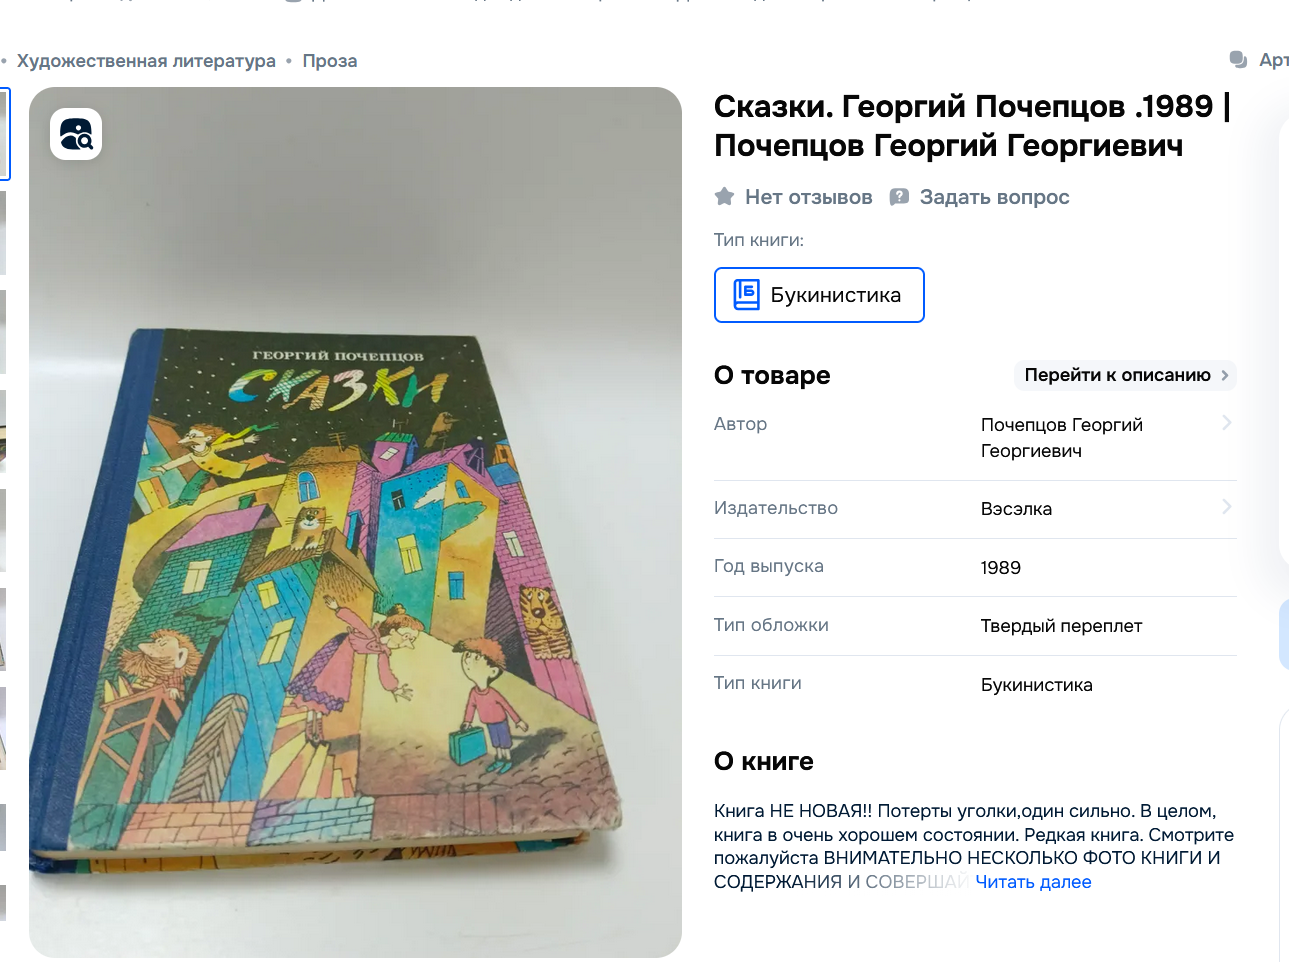Open the Вэсэлка publisher link
The width and height of the screenshot is (1289, 962).
[x=1016, y=509]
